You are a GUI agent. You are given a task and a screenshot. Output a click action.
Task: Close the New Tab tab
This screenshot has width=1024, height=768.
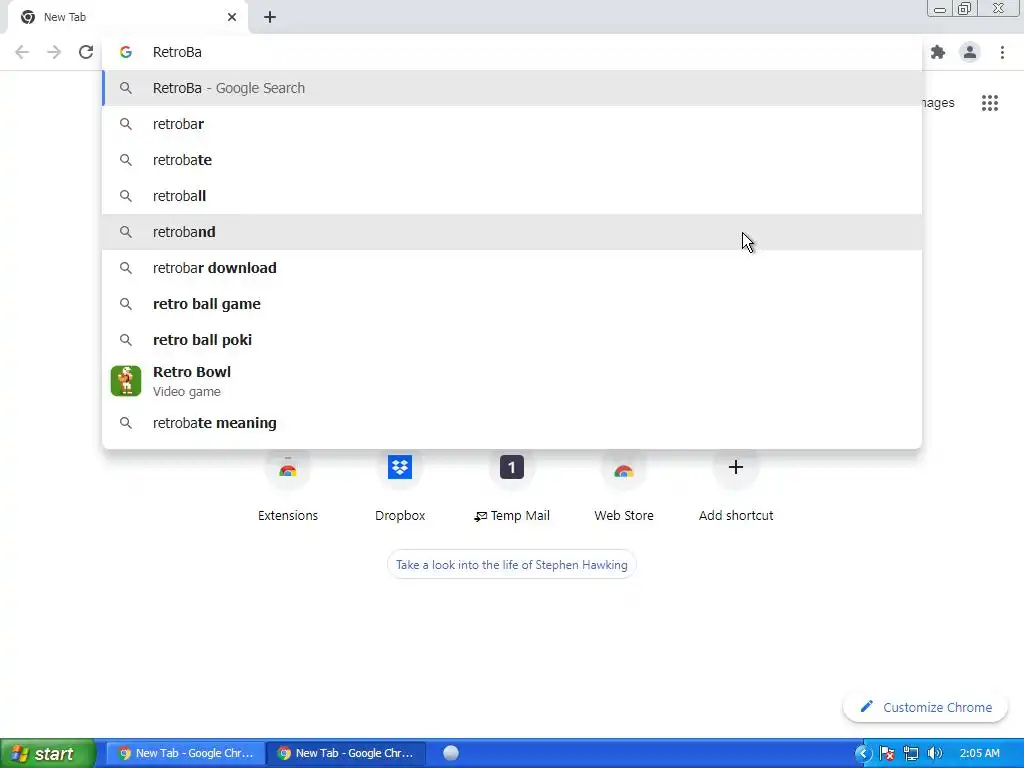[x=232, y=17]
